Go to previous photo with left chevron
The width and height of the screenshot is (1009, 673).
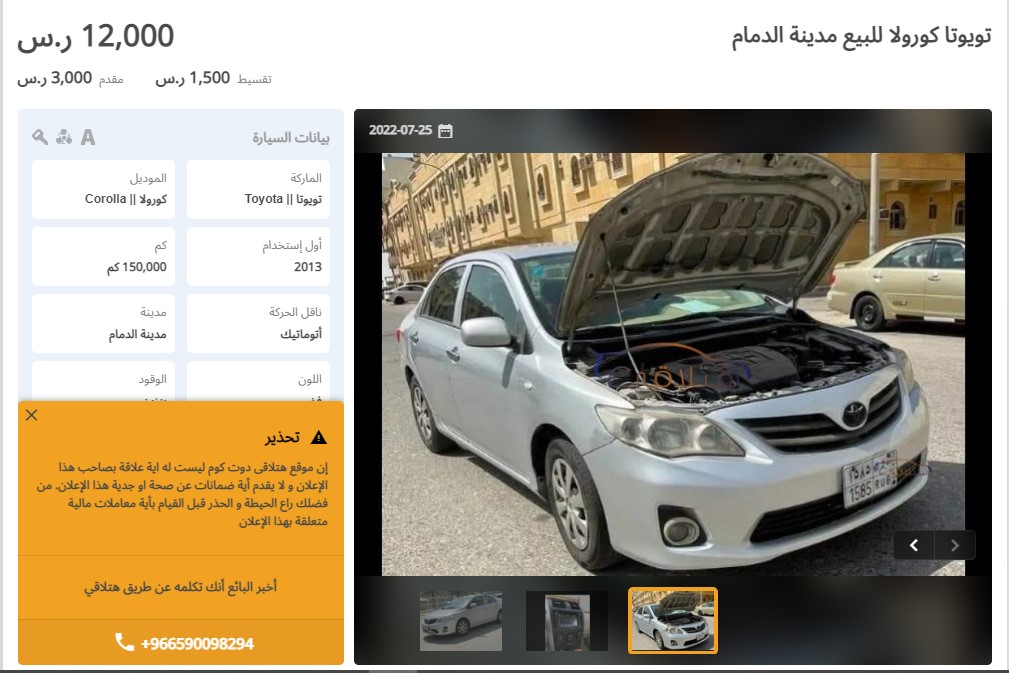(x=914, y=546)
